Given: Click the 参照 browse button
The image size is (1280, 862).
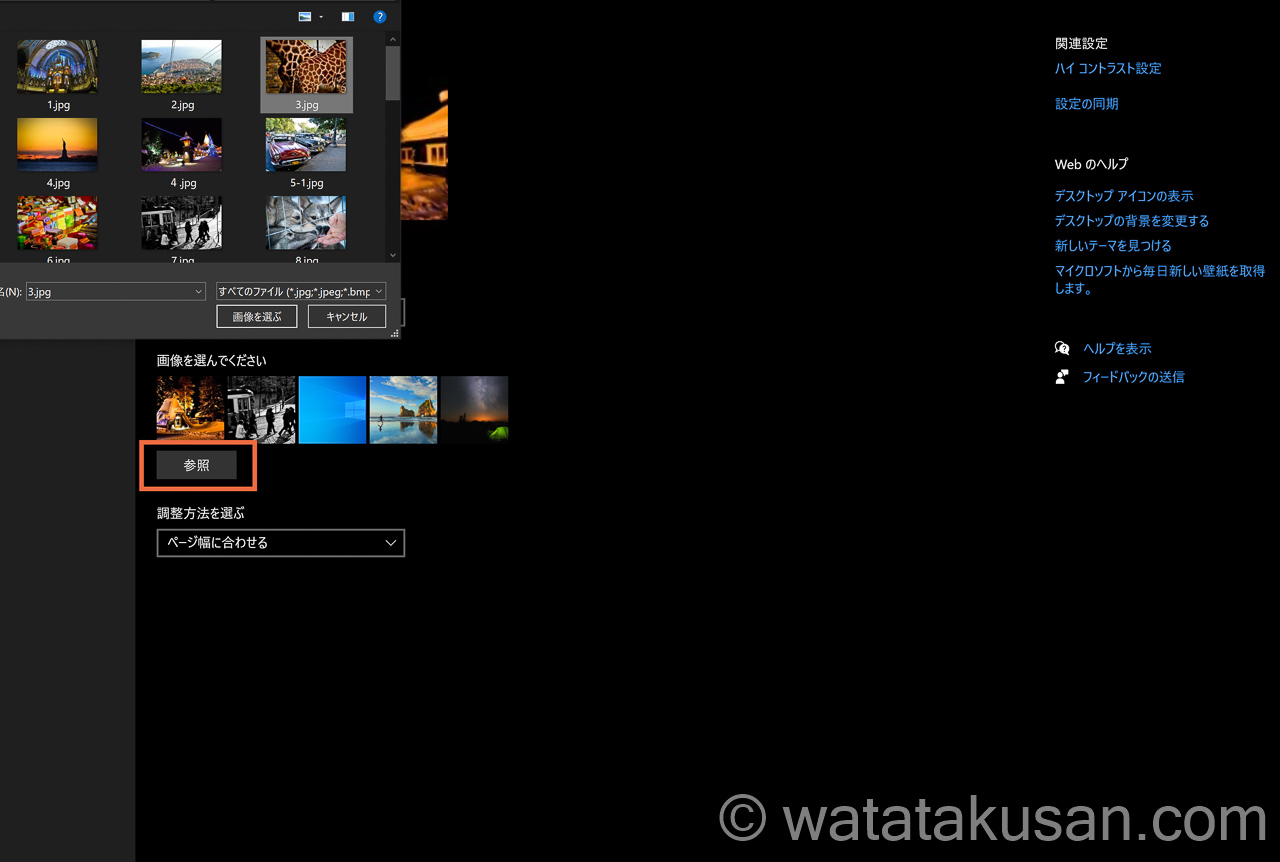Looking at the screenshot, I should click(x=197, y=465).
